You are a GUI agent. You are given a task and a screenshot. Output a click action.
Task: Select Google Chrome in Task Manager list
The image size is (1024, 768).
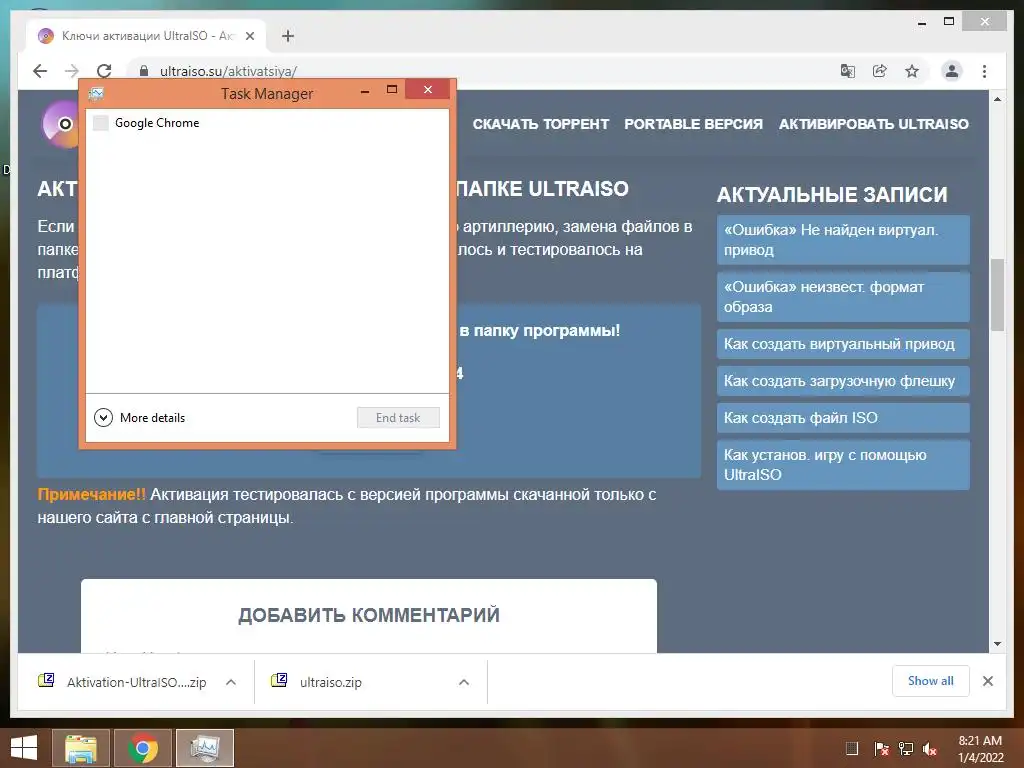(267, 123)
